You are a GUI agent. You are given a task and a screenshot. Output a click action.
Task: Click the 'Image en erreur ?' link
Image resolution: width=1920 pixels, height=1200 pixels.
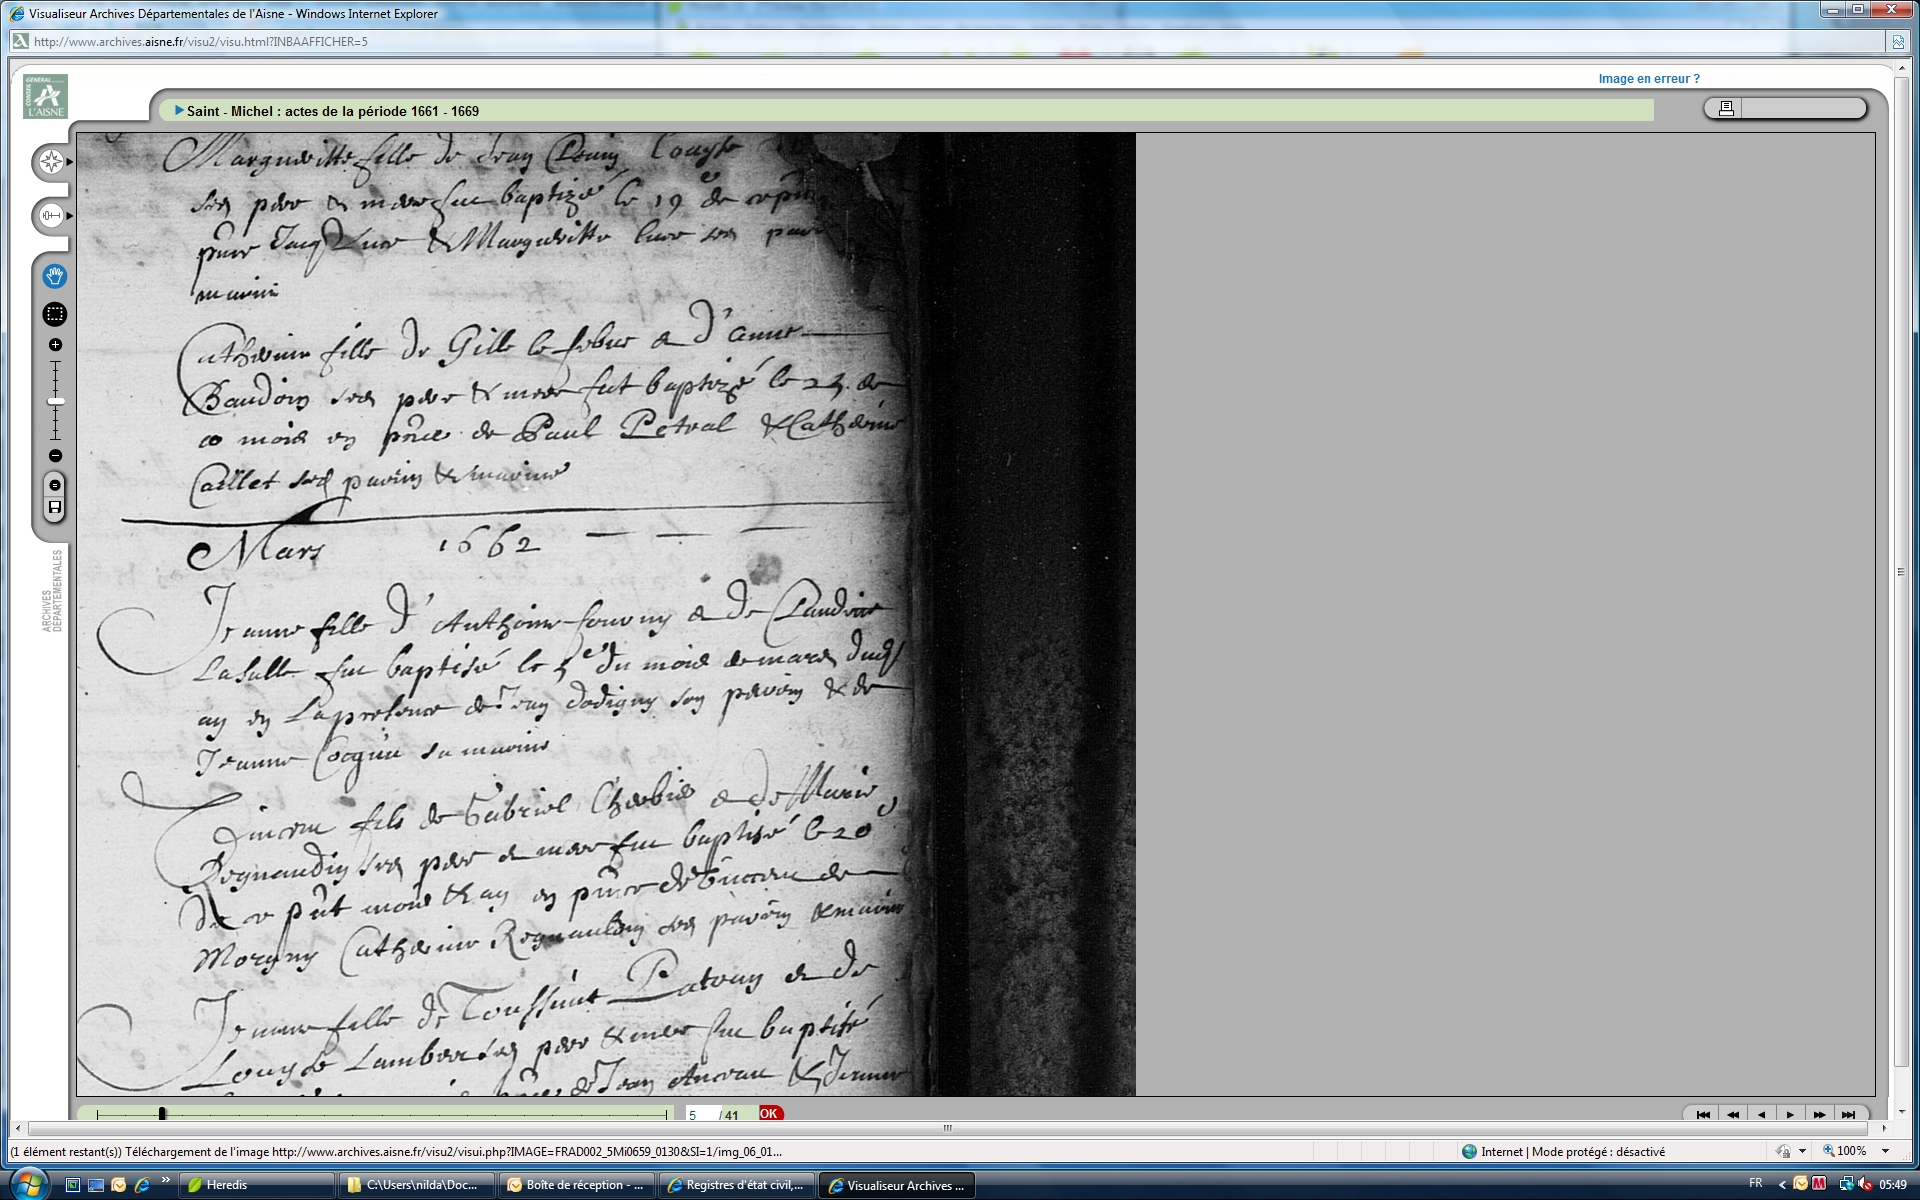[1648, 79]
